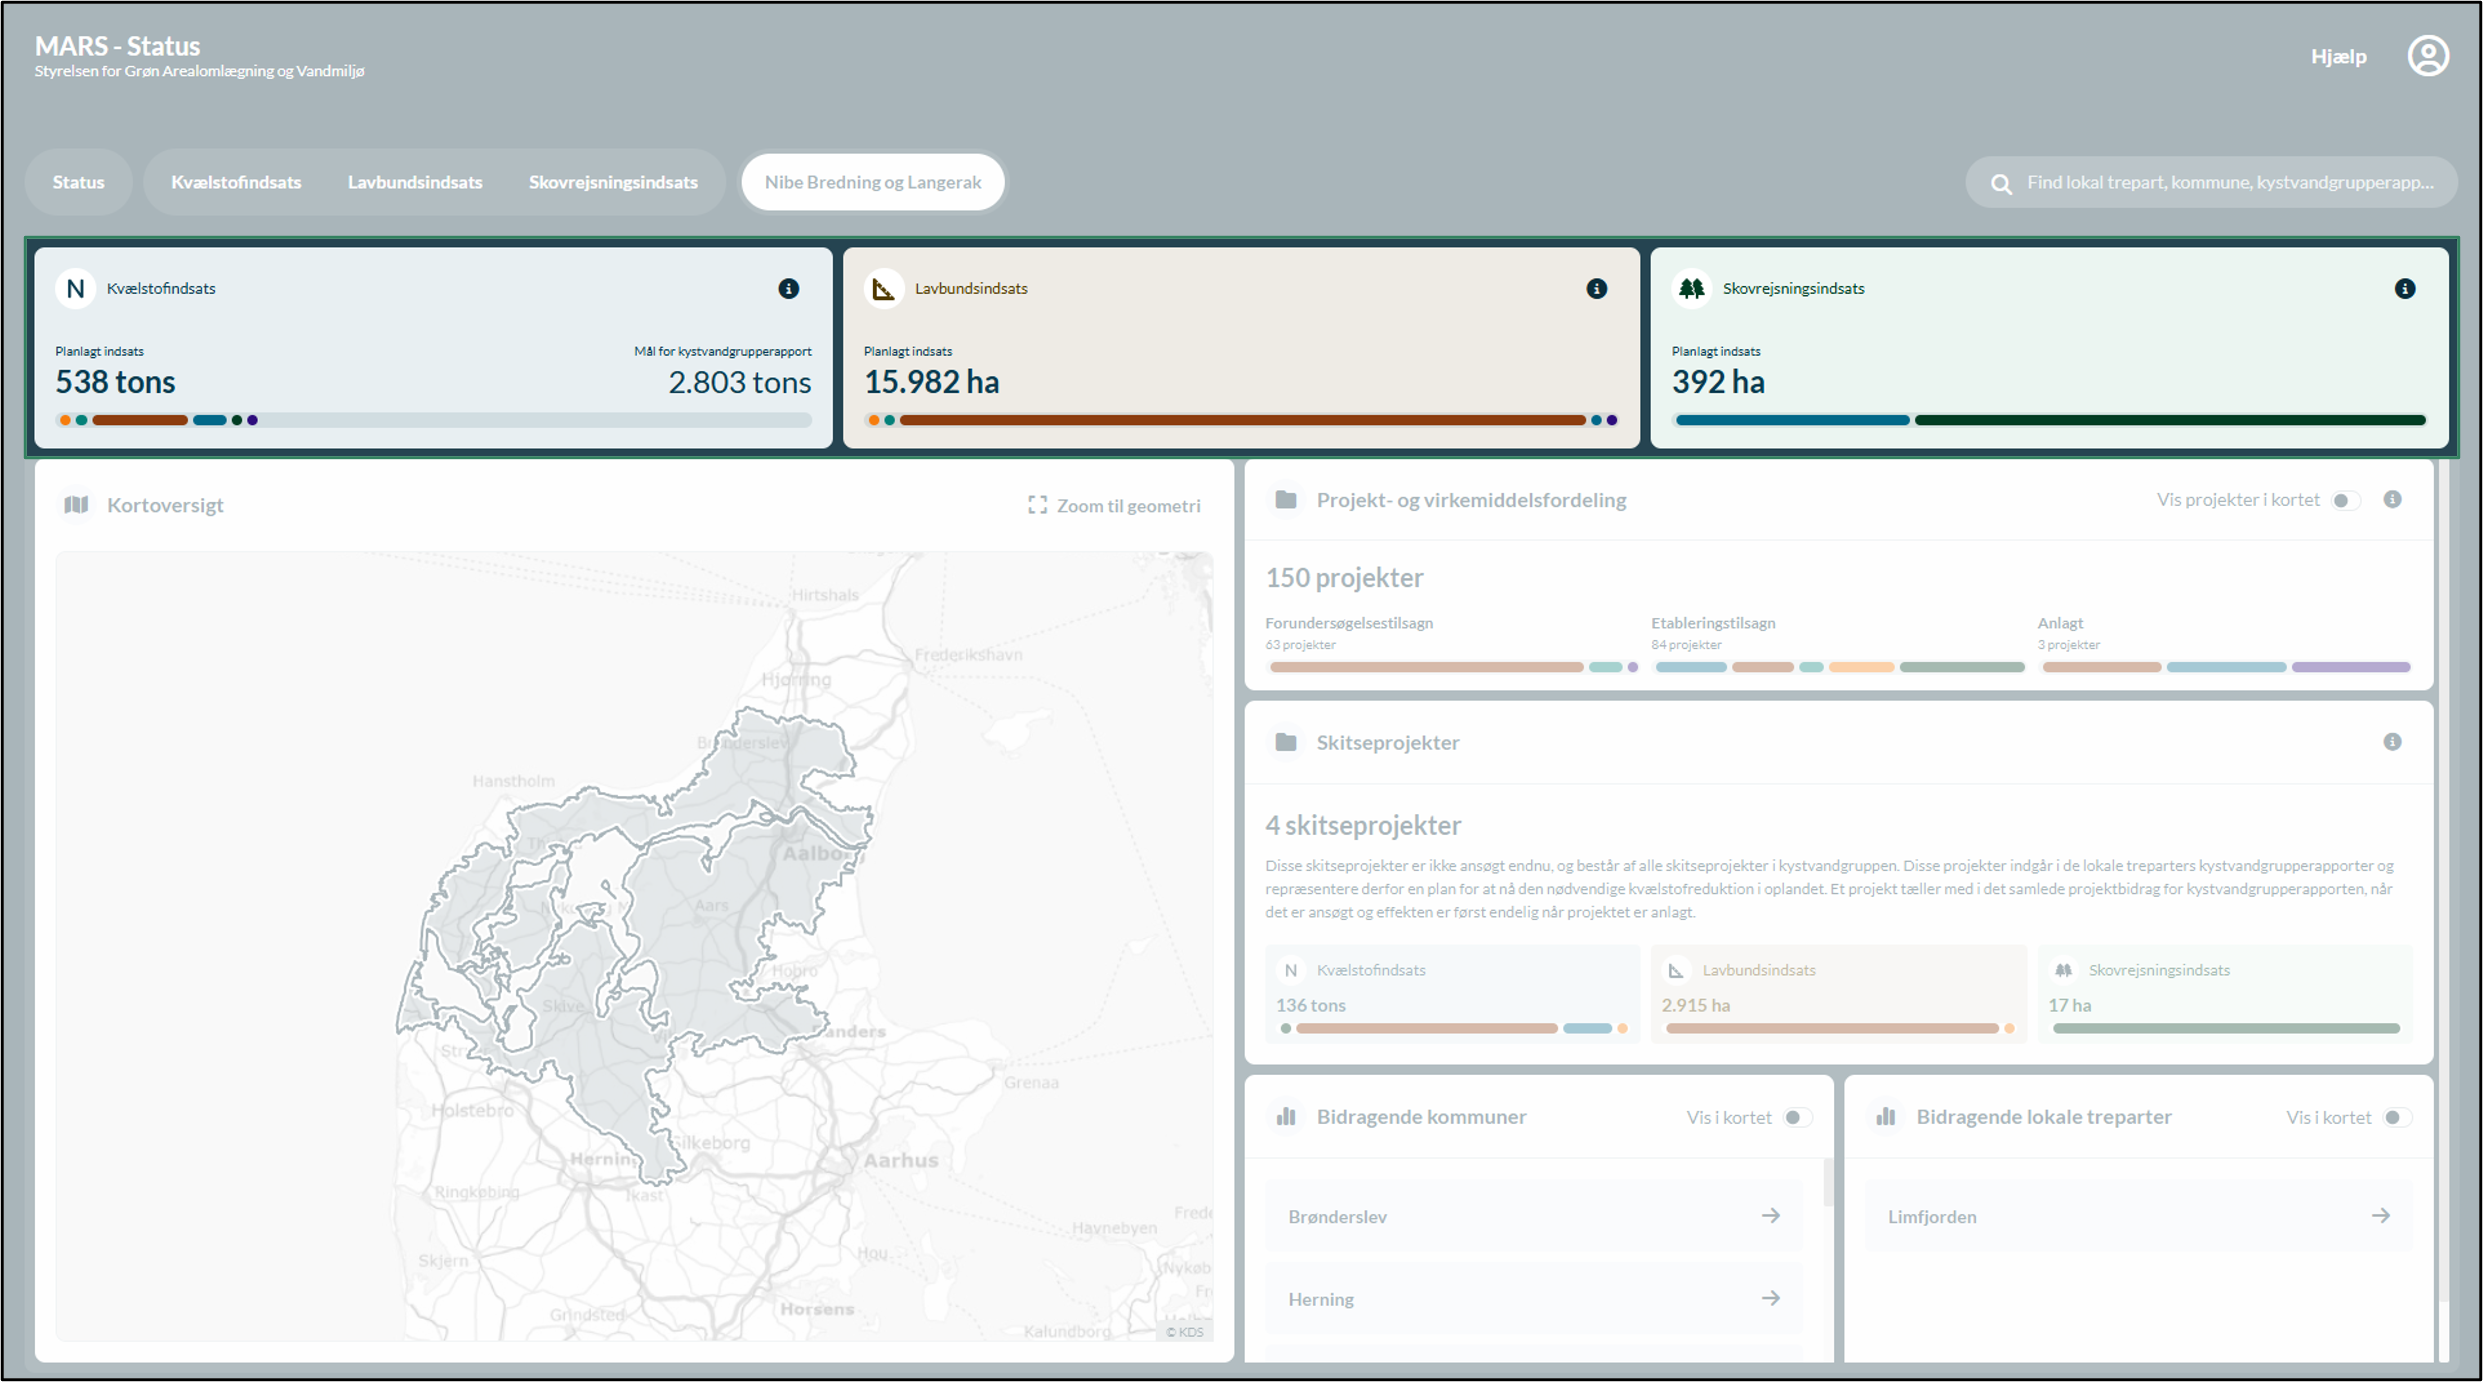Click the 3 projekter count label
2483x1382 pixels.
coord(2068,645)
